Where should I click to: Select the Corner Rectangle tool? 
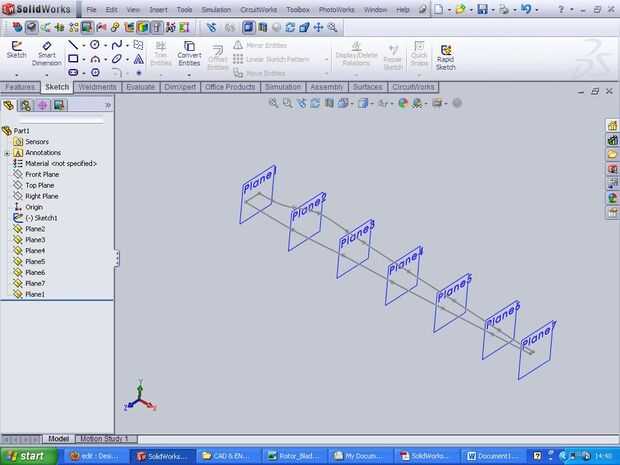[x=73, y=59]
